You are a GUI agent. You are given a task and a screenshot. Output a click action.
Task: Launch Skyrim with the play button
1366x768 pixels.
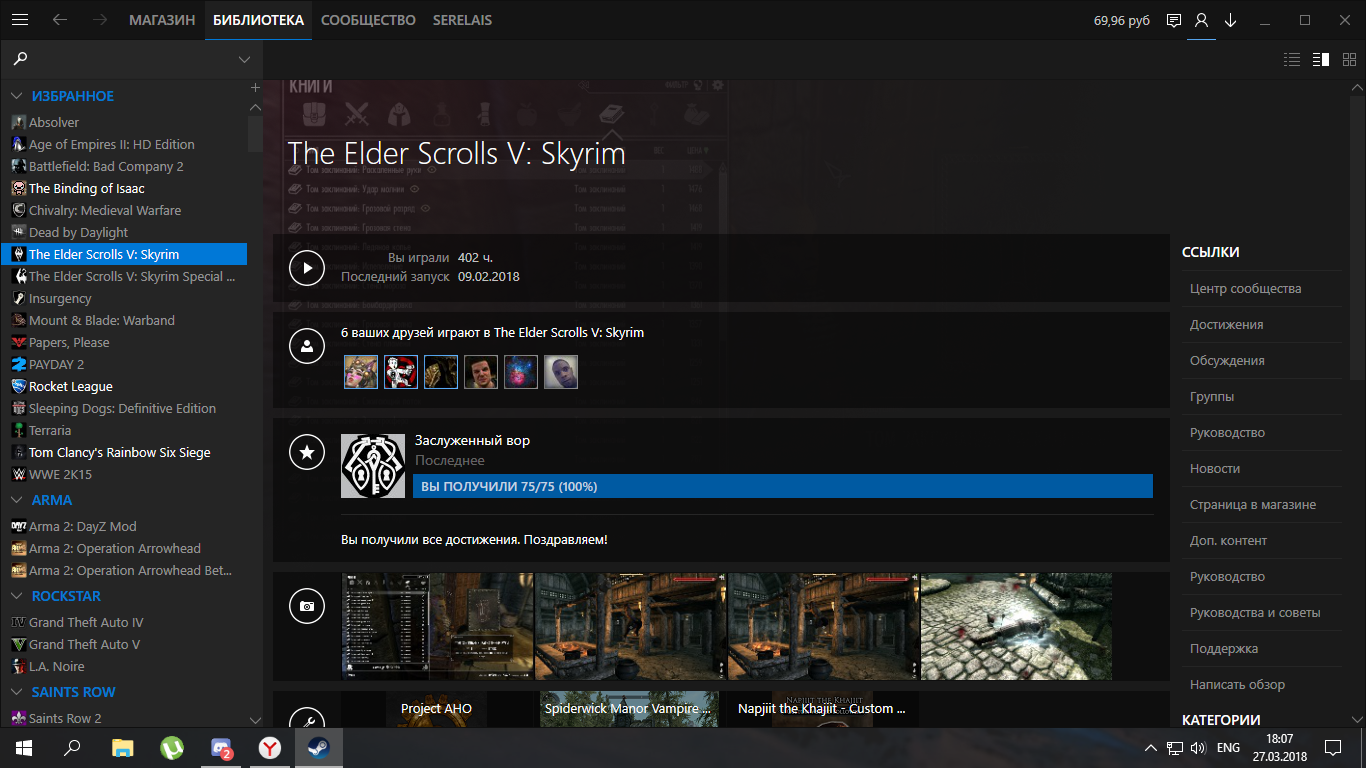point(307,268)
